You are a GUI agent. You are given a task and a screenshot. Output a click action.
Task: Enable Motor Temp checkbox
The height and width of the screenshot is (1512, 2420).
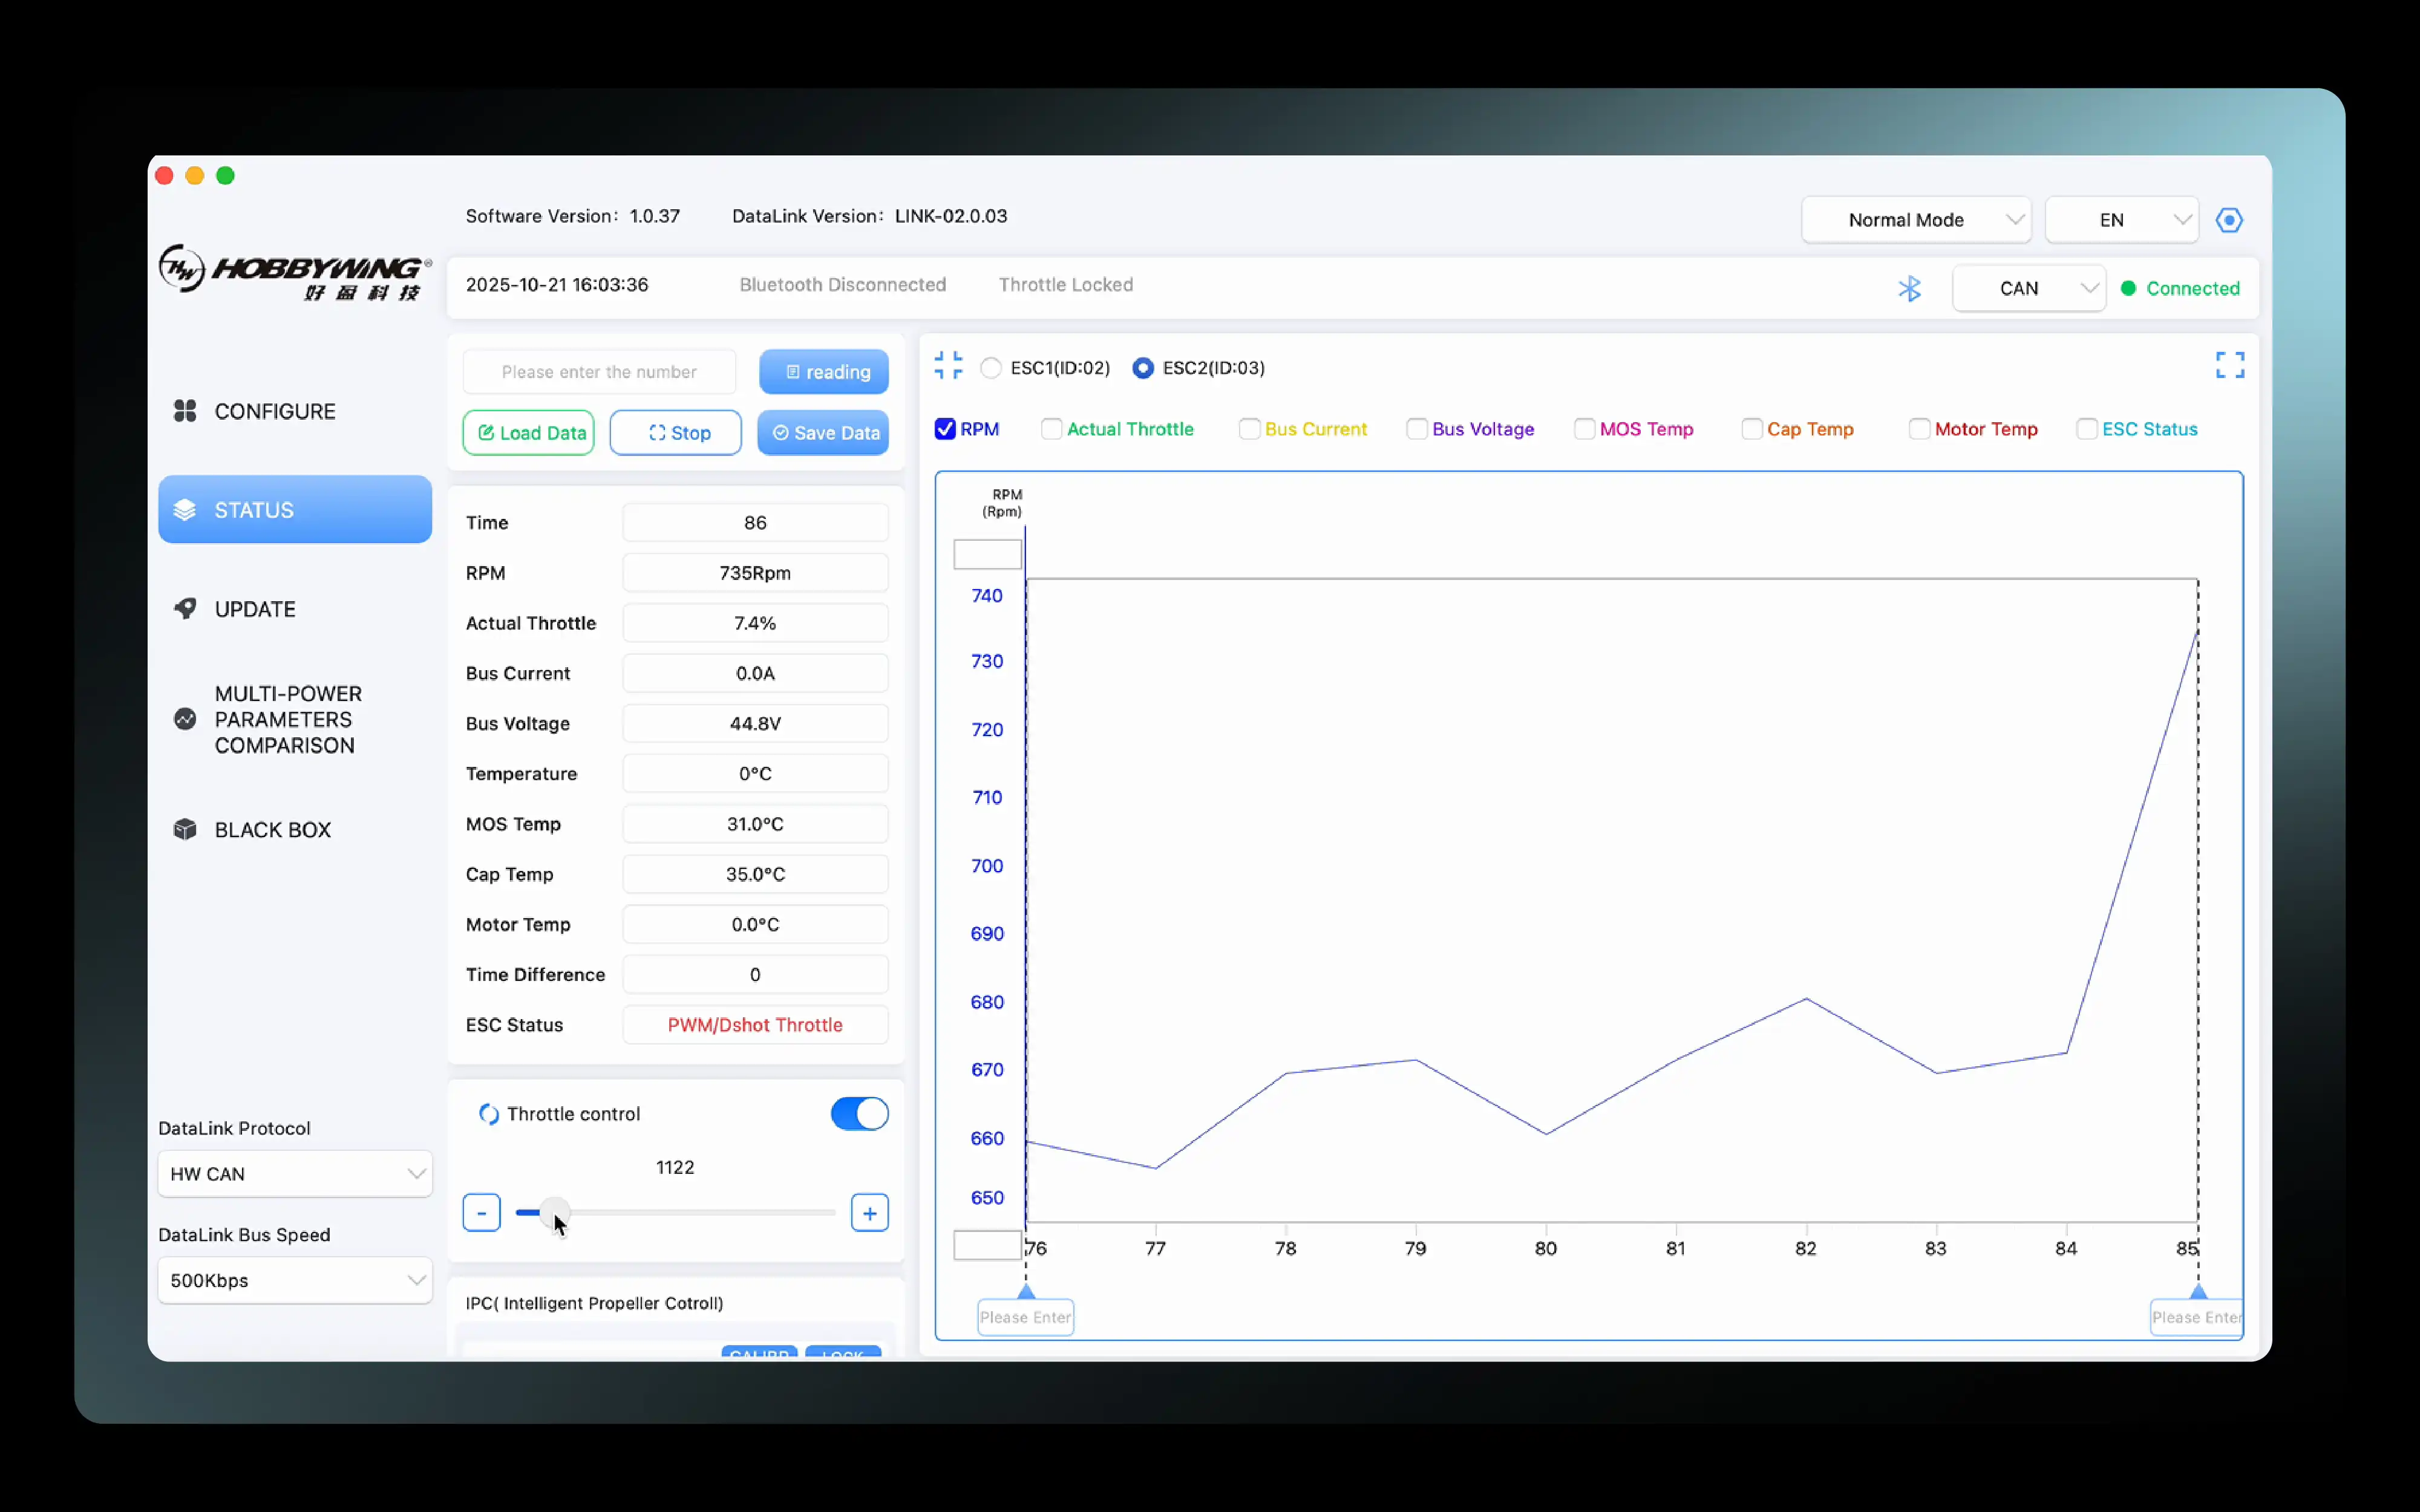click(1919, 429)
